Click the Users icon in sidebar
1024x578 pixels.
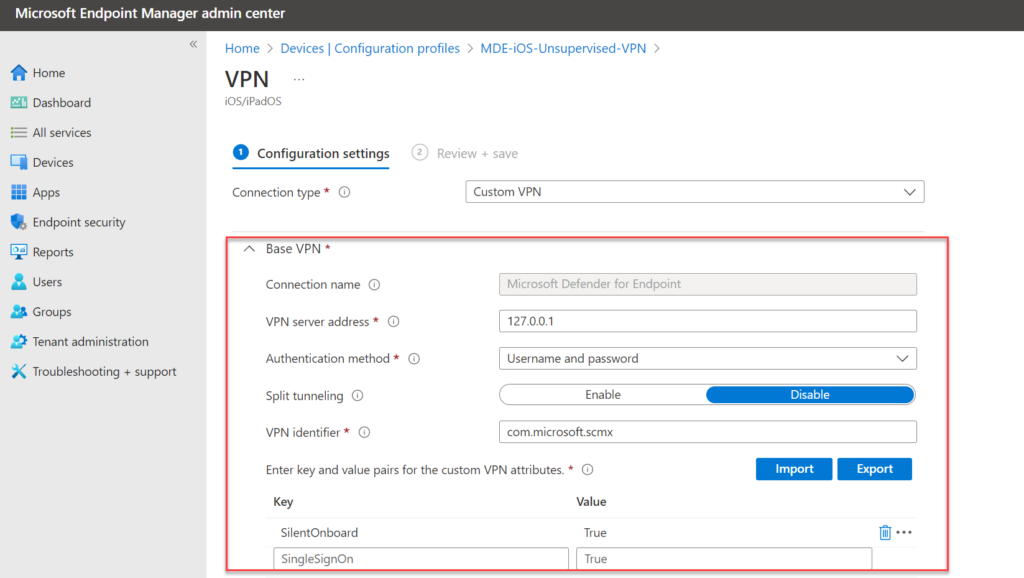coord(19,281)
